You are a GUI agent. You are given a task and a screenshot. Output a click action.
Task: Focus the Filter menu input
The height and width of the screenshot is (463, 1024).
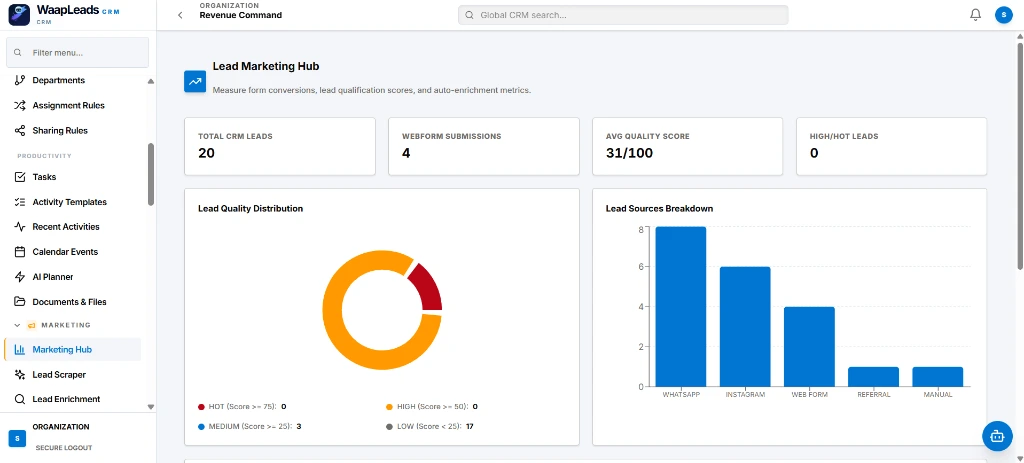point(78,53)
